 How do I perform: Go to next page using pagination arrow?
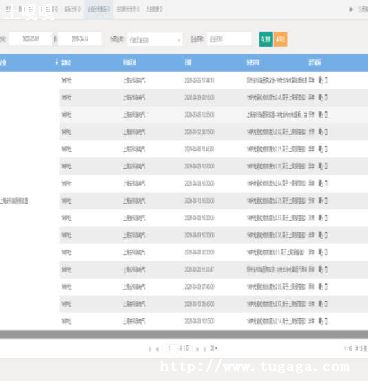coord(197,349)
